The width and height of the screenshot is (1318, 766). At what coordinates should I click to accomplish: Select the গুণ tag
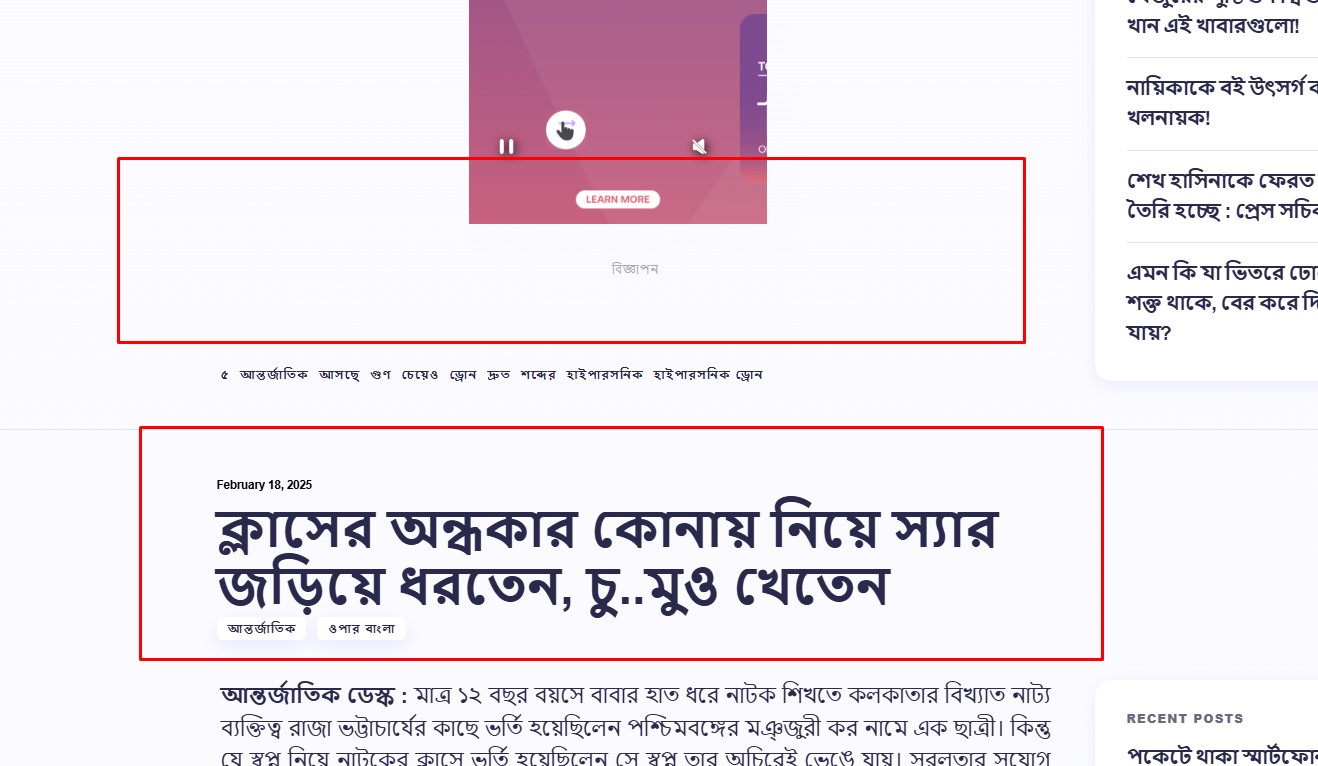click(x=380, y=375)
